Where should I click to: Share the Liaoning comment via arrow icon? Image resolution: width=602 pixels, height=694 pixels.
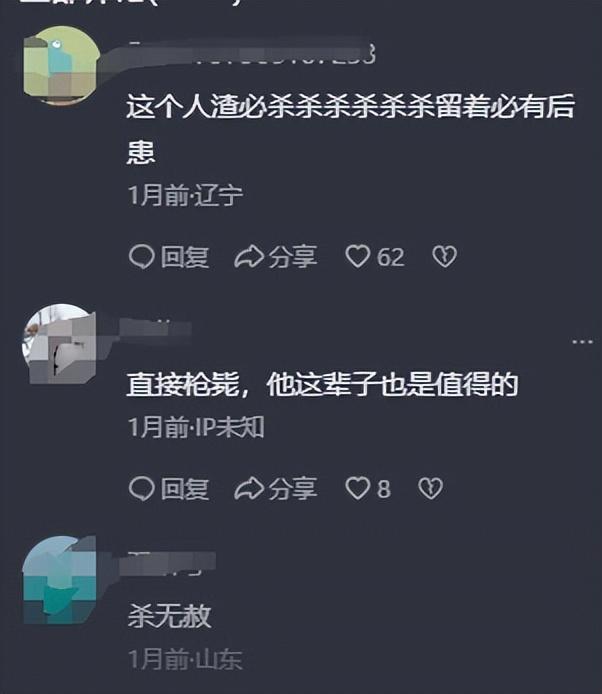[249, 257]
